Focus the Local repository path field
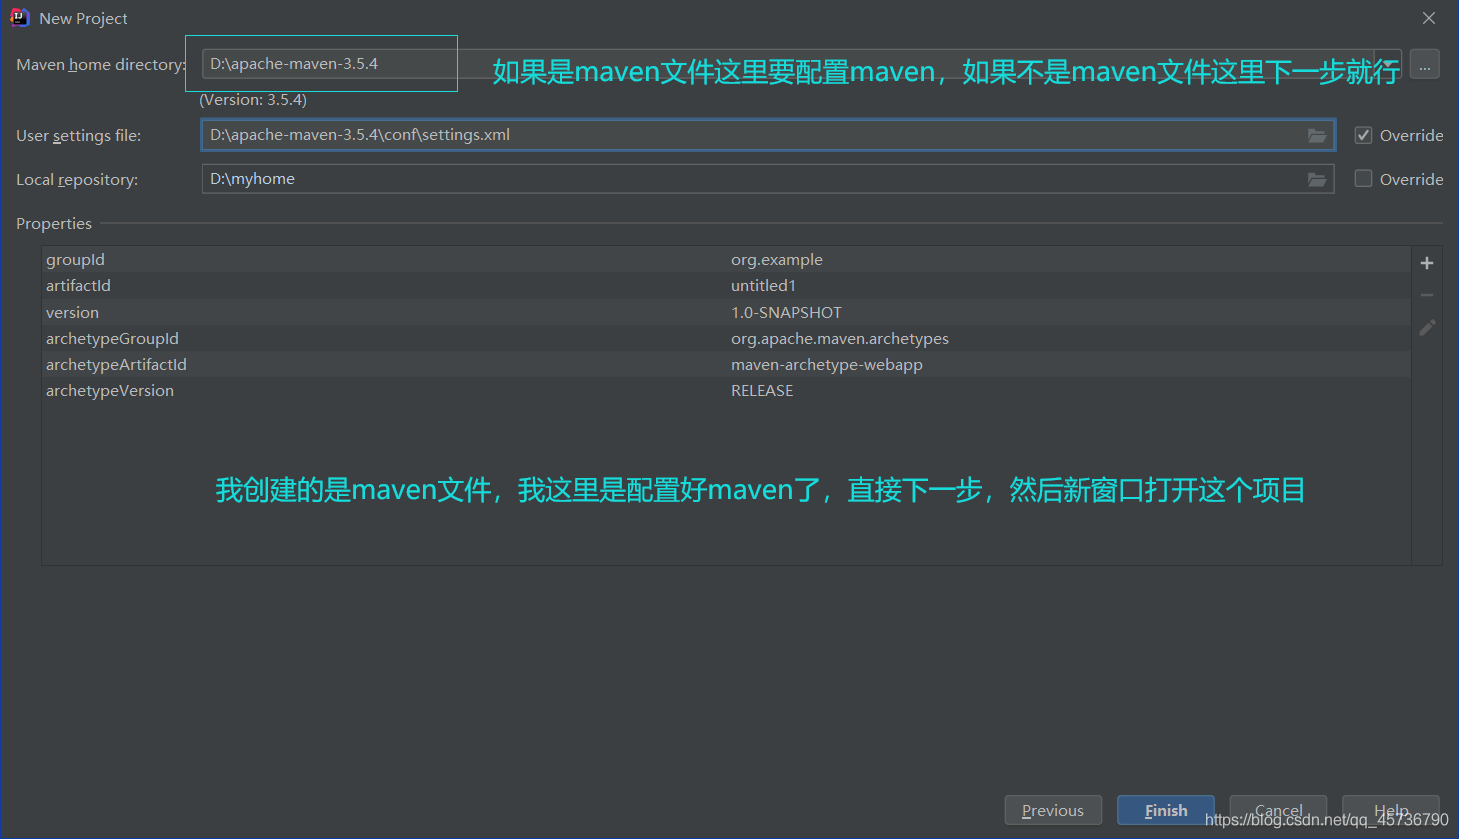 [768, 179]
